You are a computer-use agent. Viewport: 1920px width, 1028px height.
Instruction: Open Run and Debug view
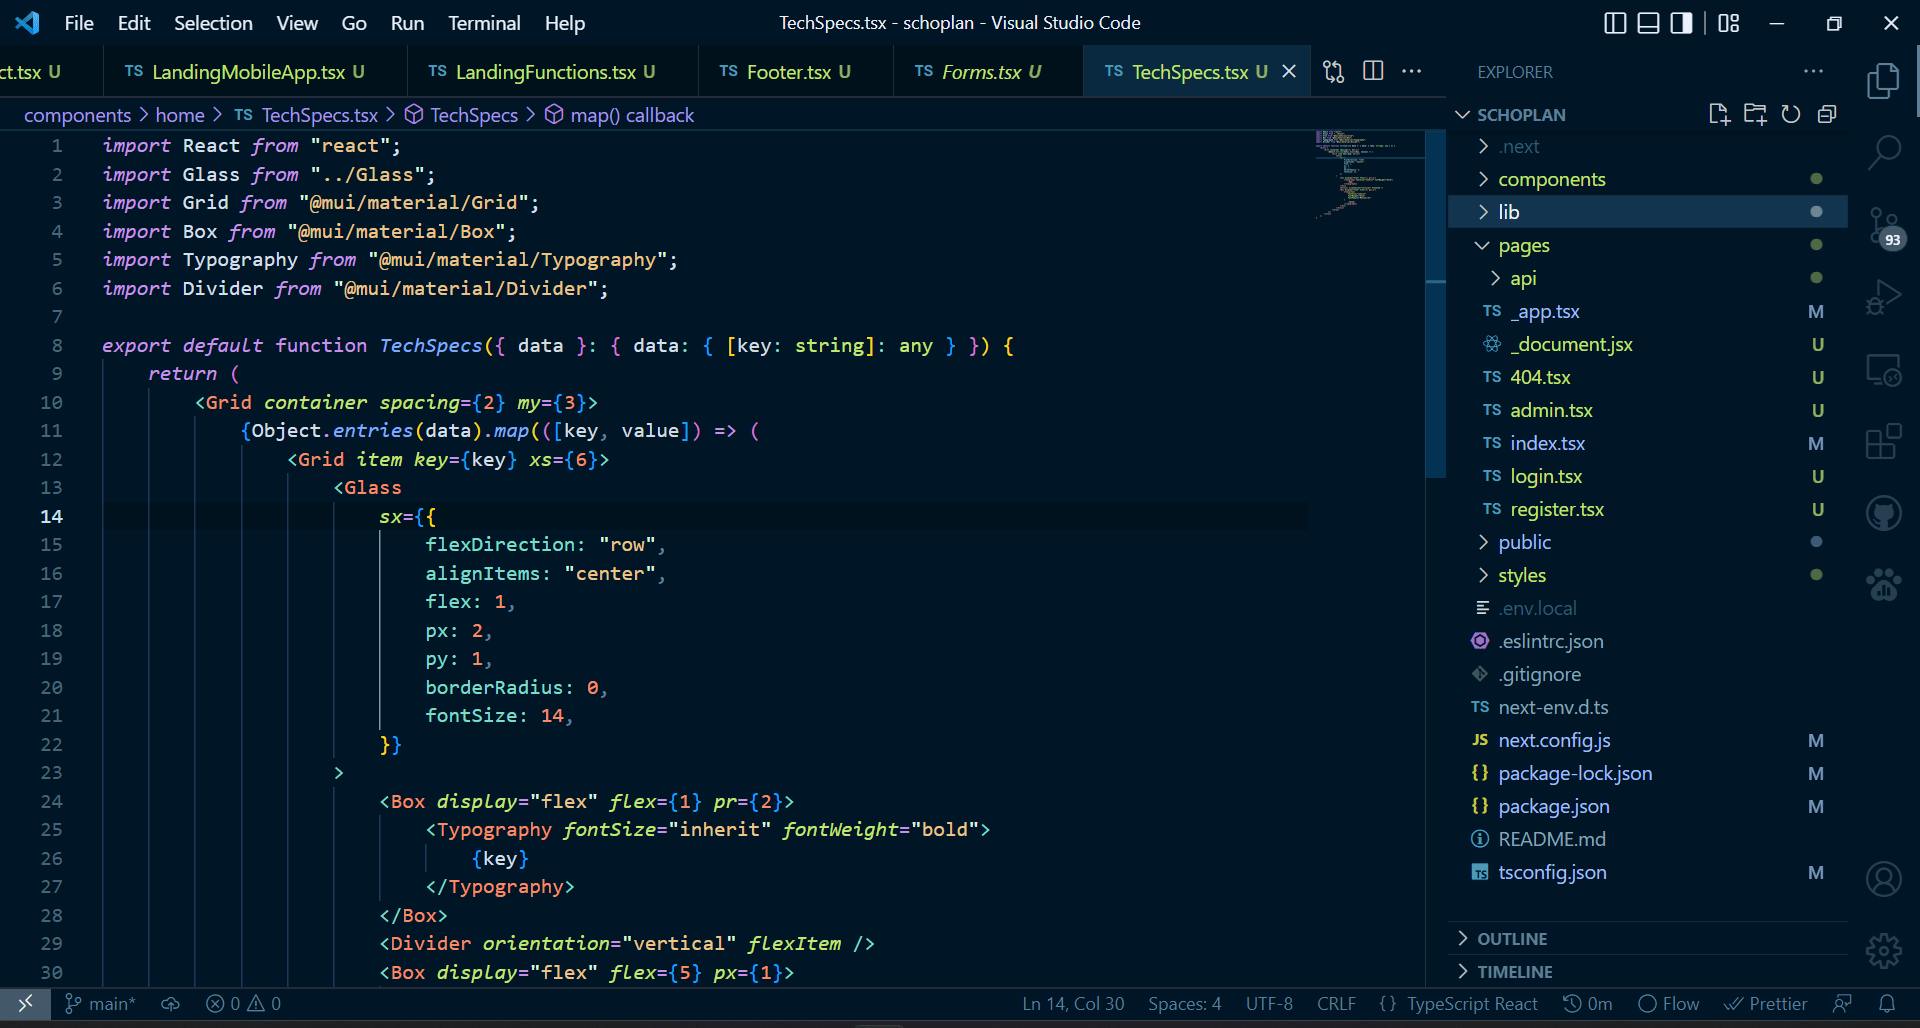tap(1883, 298)
